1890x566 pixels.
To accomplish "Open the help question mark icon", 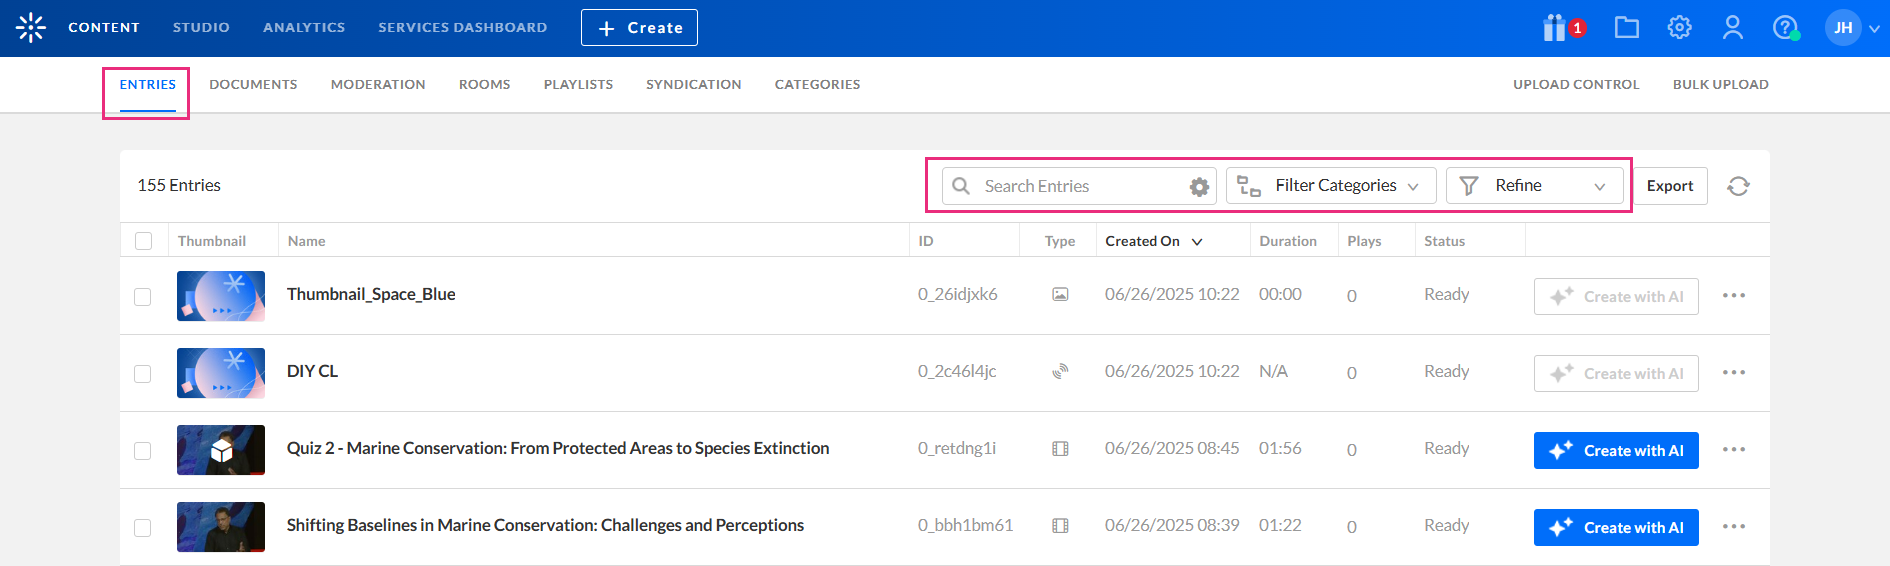I will tap(1785, 28).
